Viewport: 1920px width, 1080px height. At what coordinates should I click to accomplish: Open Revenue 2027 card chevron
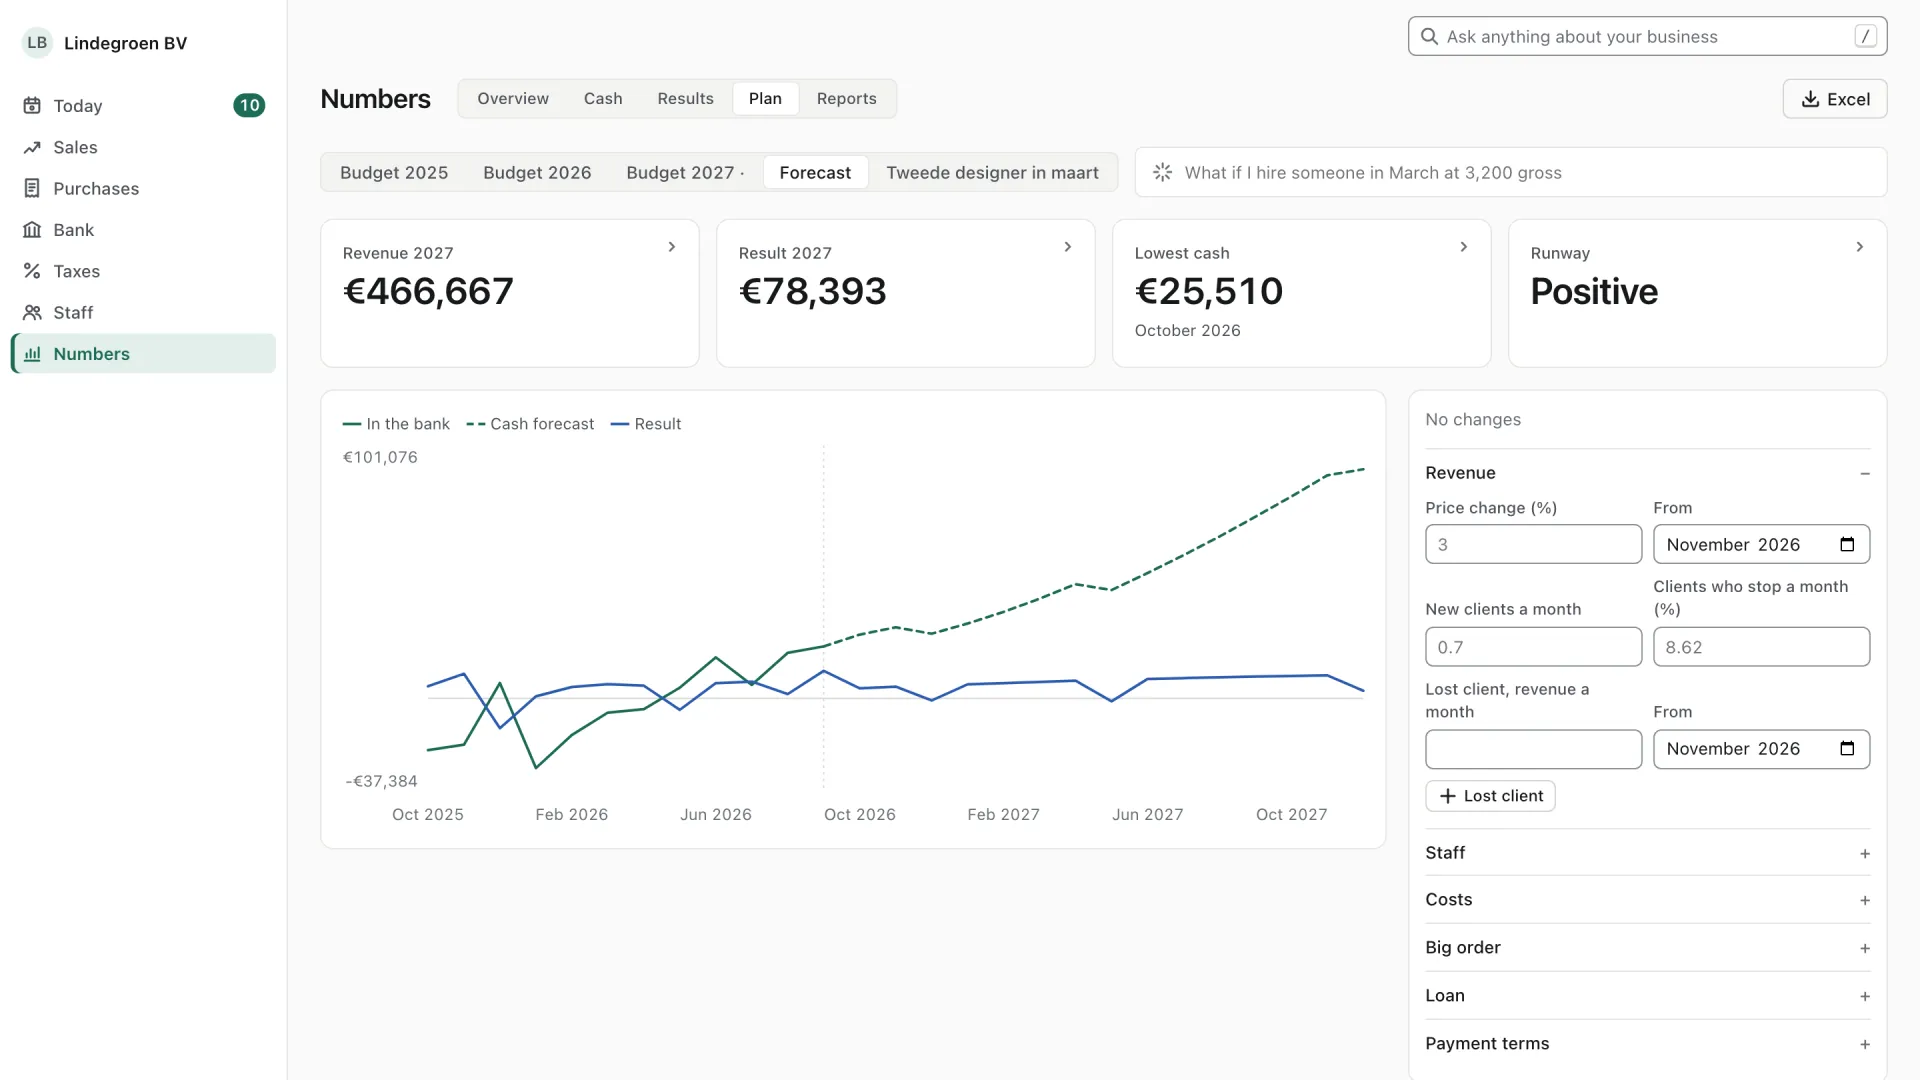[672, 247]
